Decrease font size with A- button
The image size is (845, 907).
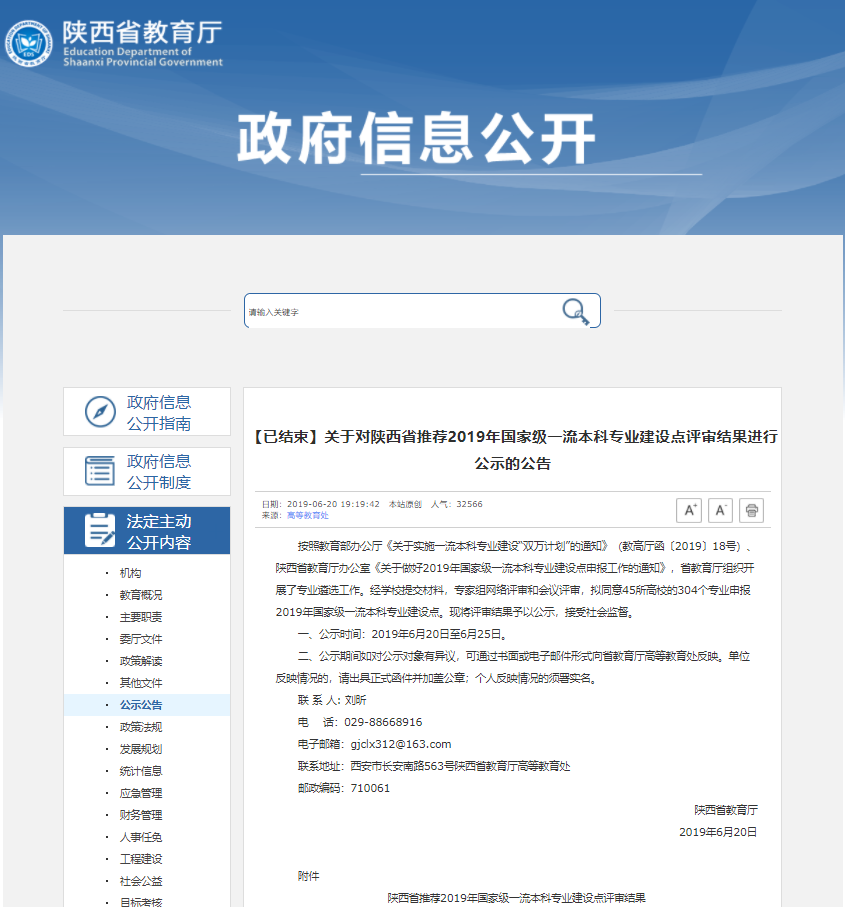[x=720, y=510]
